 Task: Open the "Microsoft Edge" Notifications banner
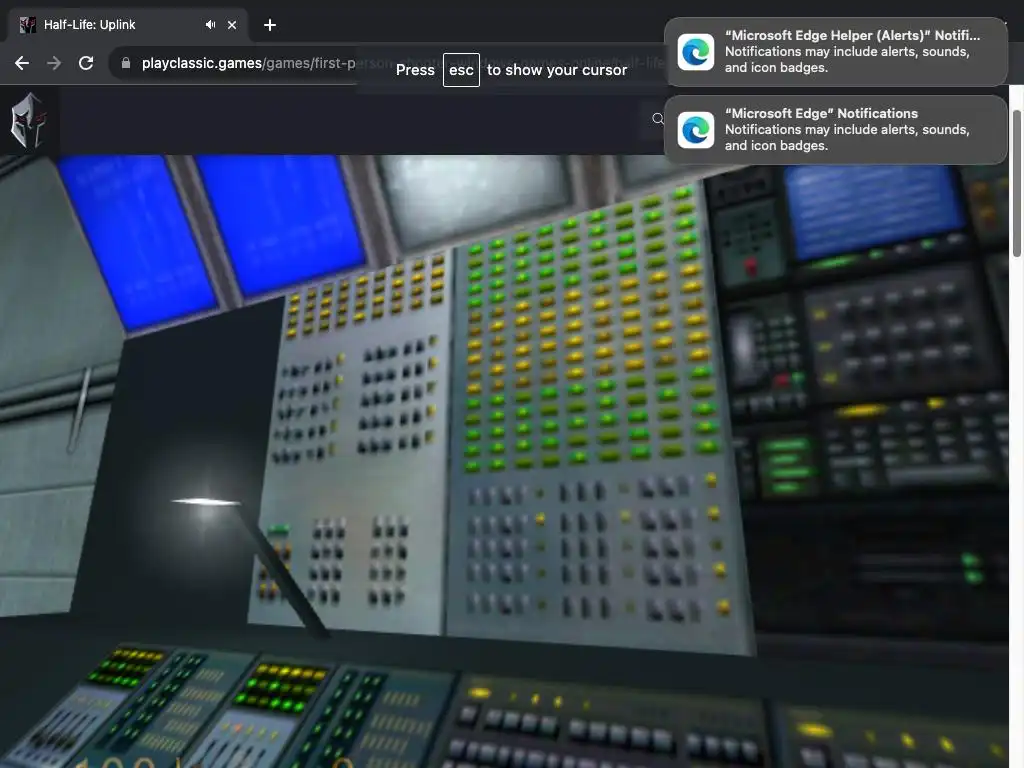pos(836,130)
